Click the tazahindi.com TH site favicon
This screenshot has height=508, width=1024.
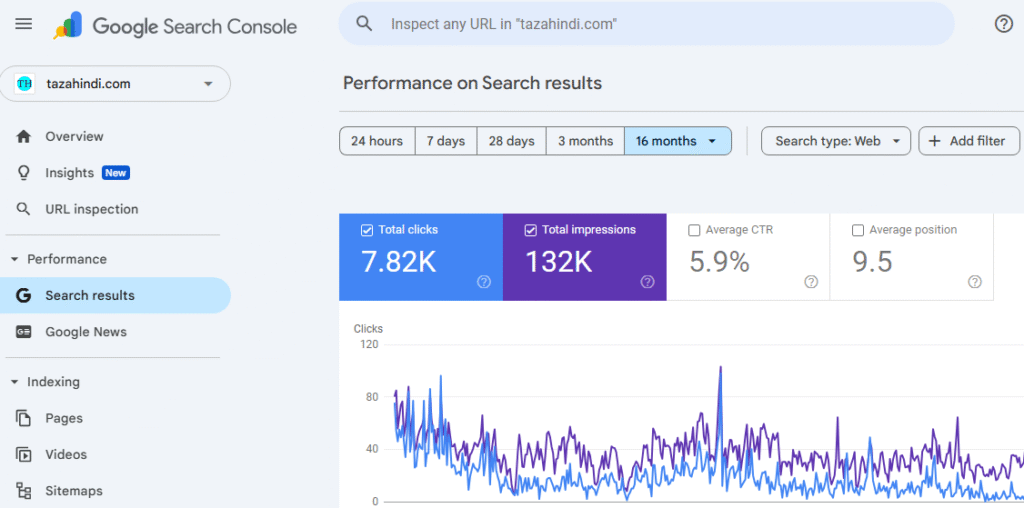tap(24, 84)
